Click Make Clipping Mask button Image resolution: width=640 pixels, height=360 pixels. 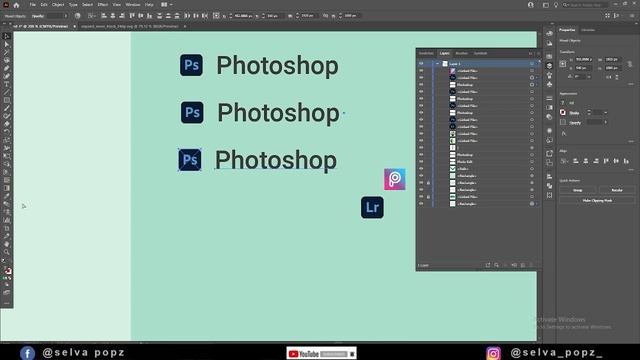point(597,200)
